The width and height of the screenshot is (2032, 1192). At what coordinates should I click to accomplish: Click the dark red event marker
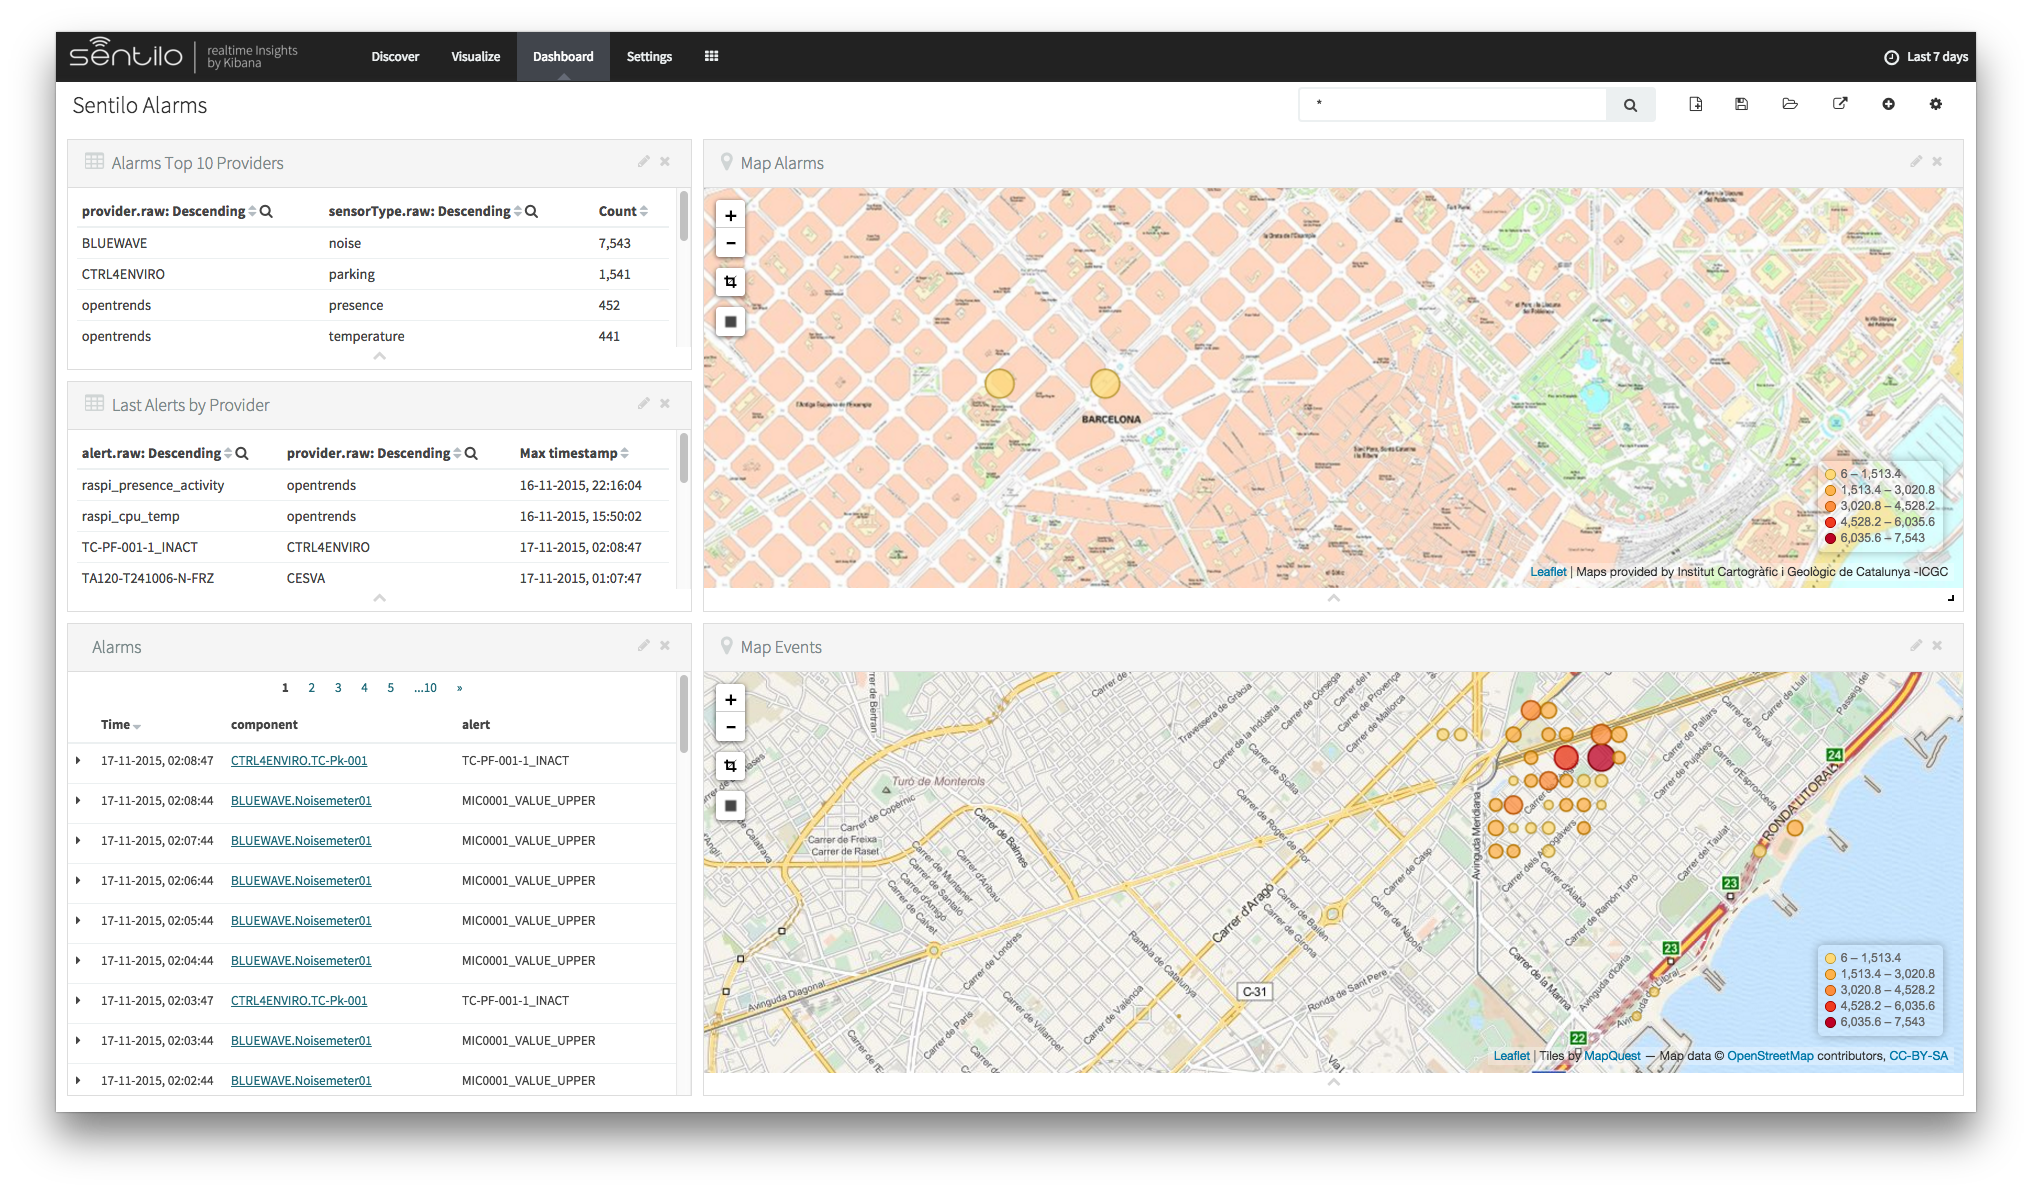coord(1601,757)
